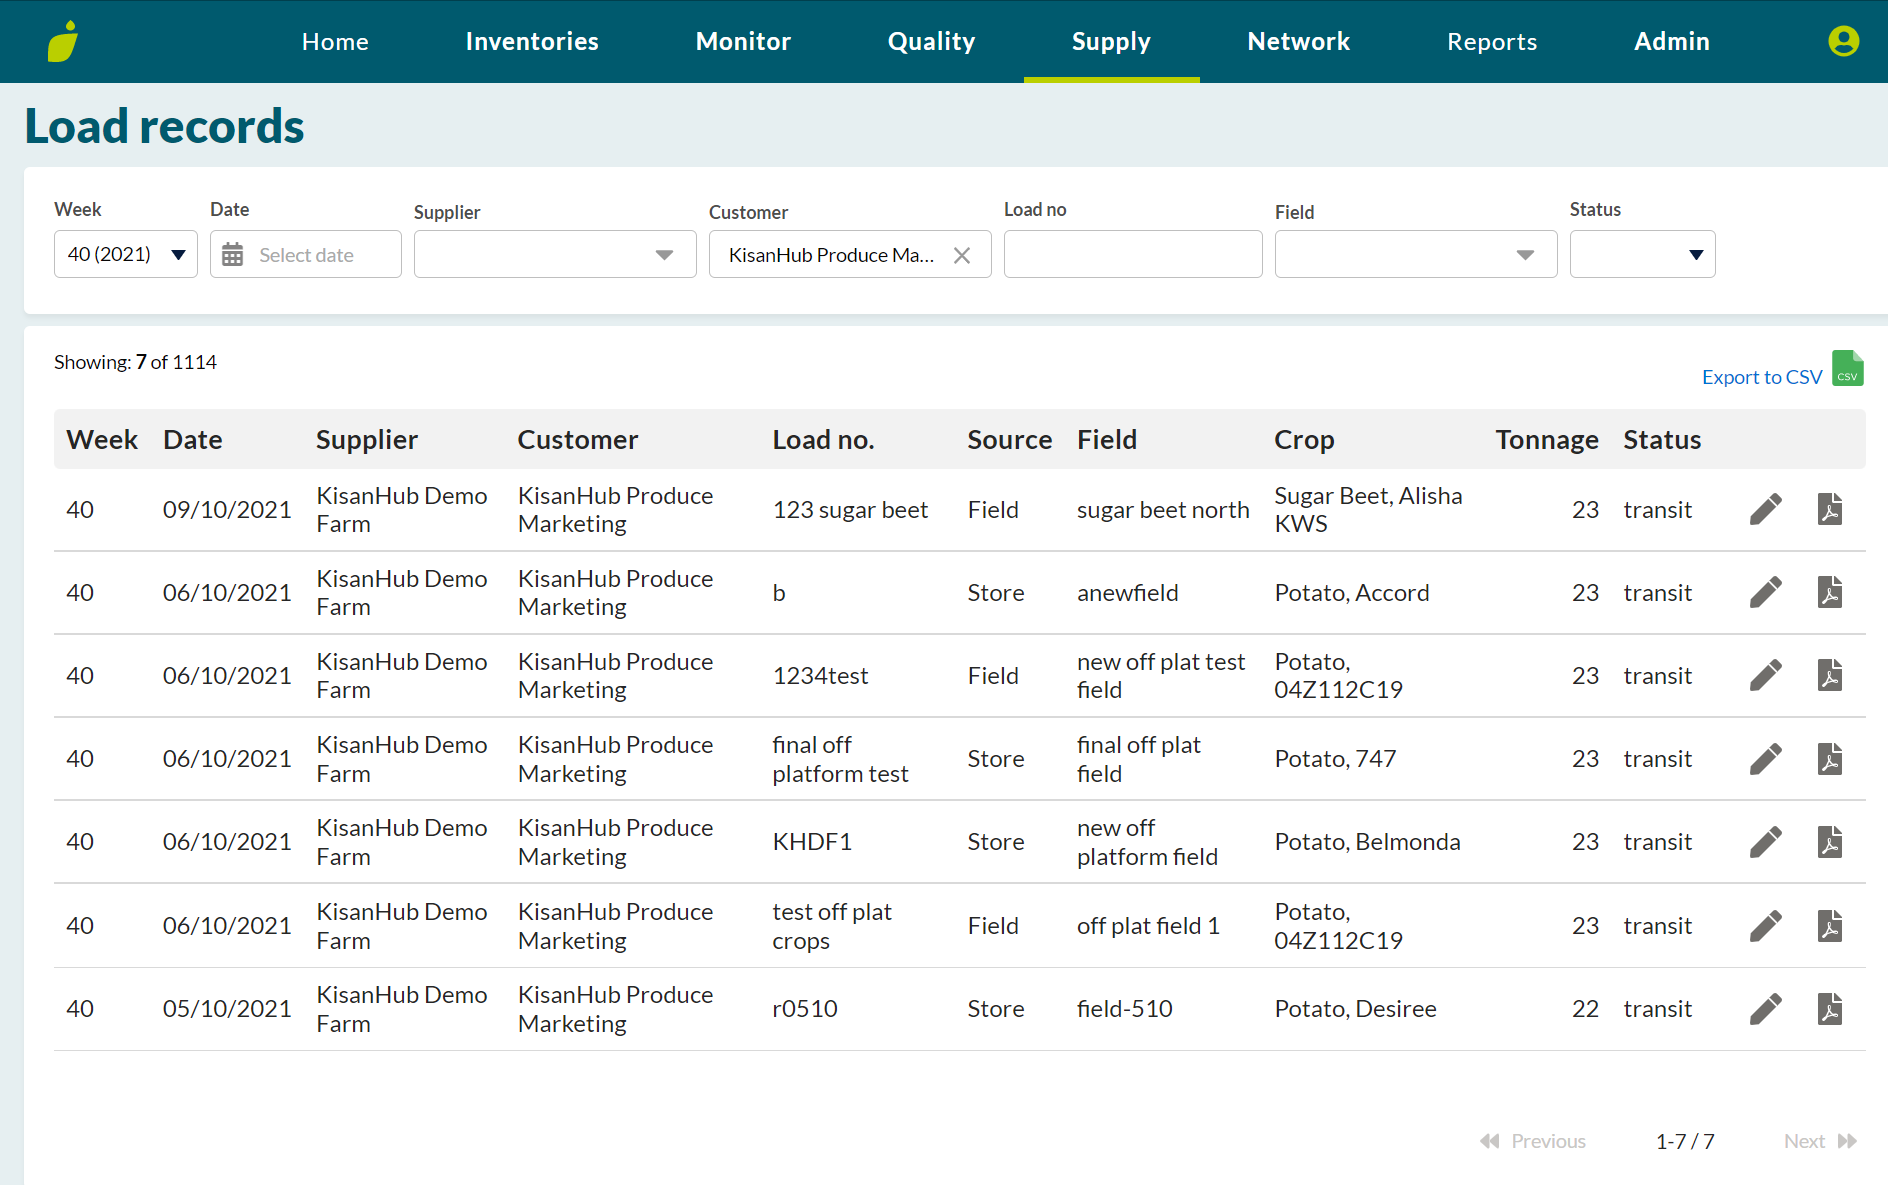The height and width of the screenshot is (1185, 1888).
Task: Select the '09/10/2021' date cell
Action: [x=227, y=510]
